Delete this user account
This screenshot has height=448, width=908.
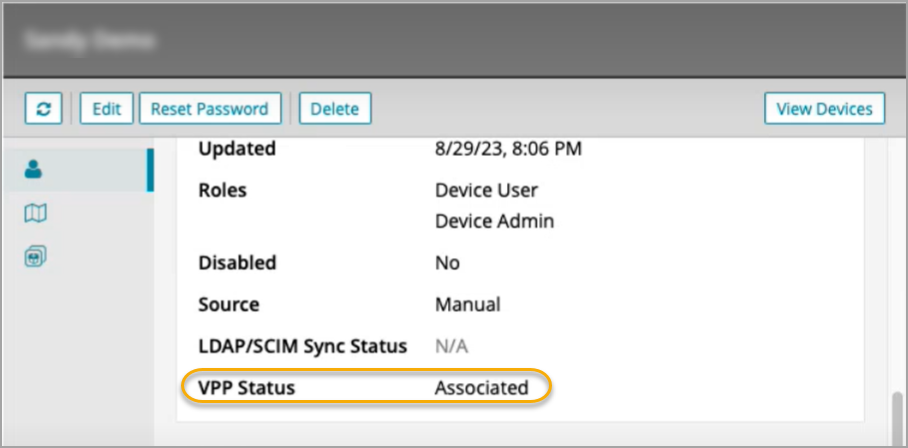[x=334, y=109]
